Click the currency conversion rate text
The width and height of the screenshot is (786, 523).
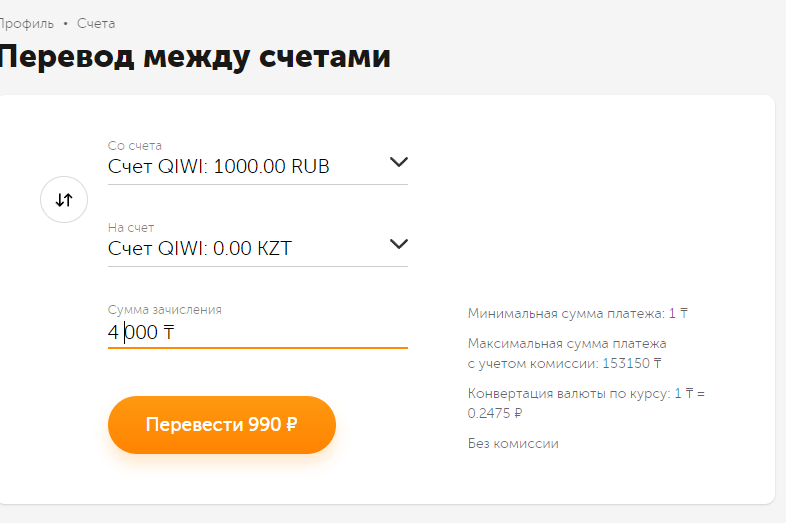click(x=586, y=403)
